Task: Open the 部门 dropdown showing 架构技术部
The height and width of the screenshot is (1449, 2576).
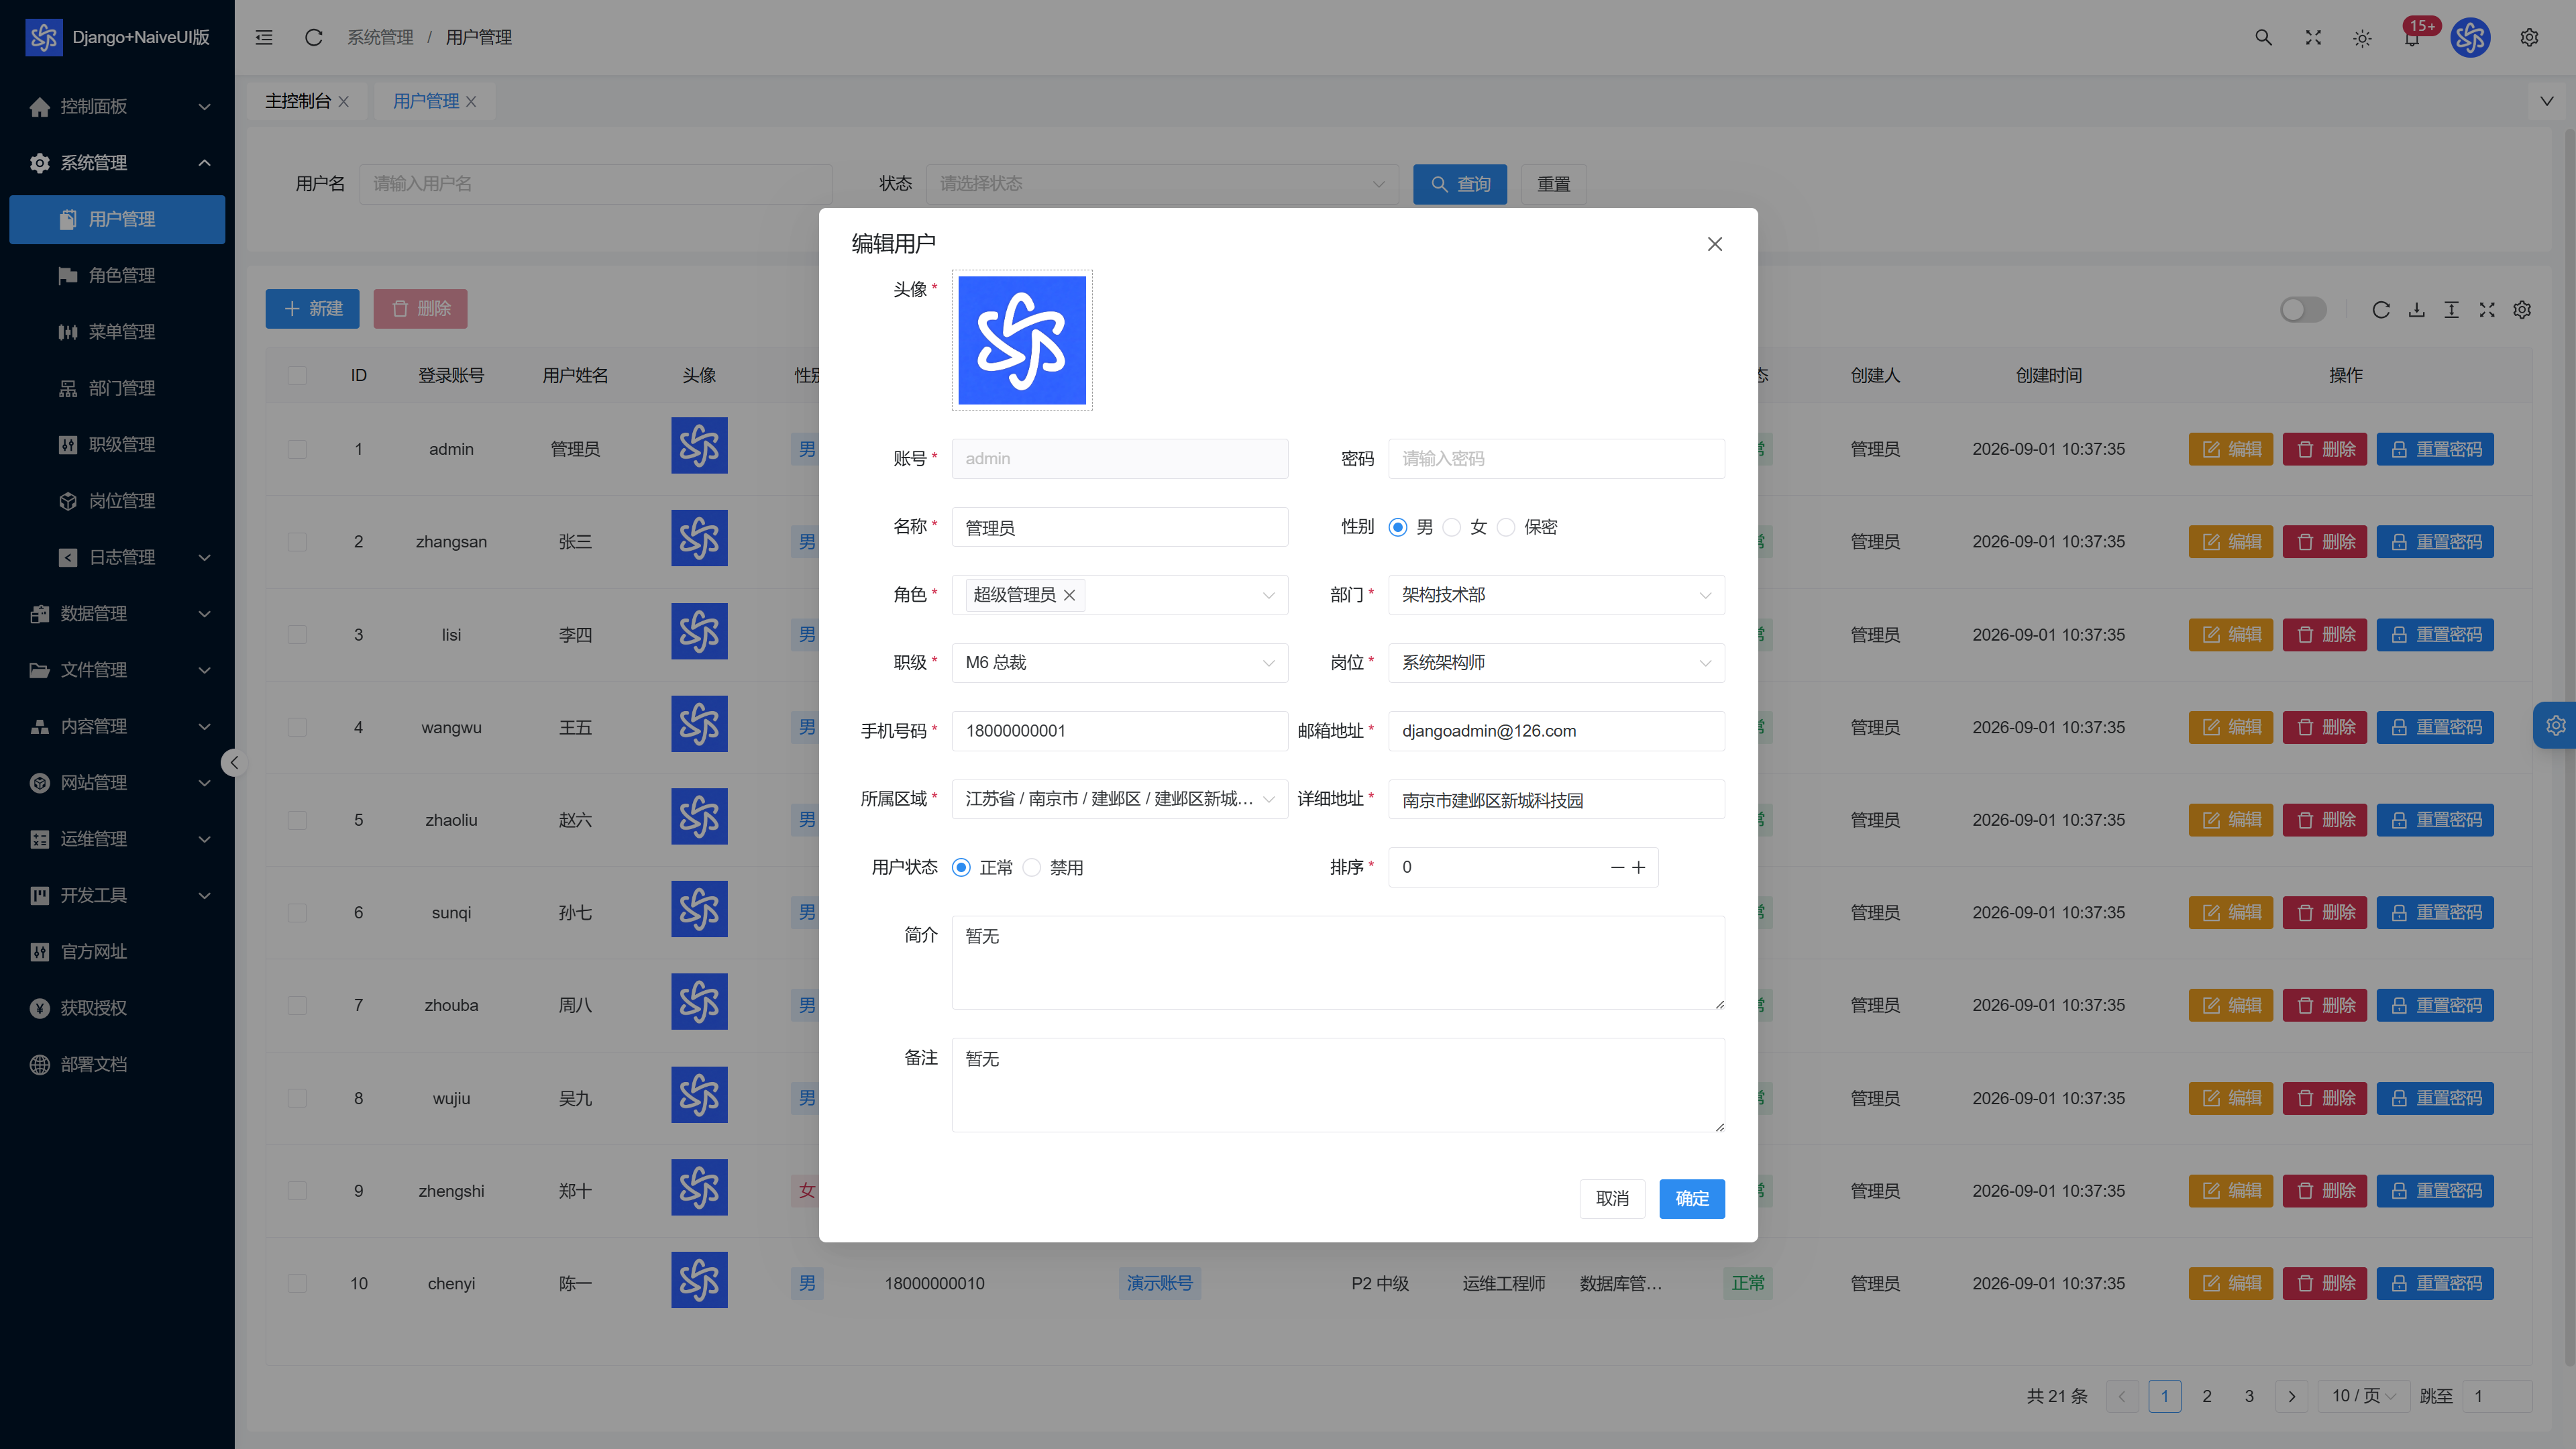Action: [x=1556, y=595]
